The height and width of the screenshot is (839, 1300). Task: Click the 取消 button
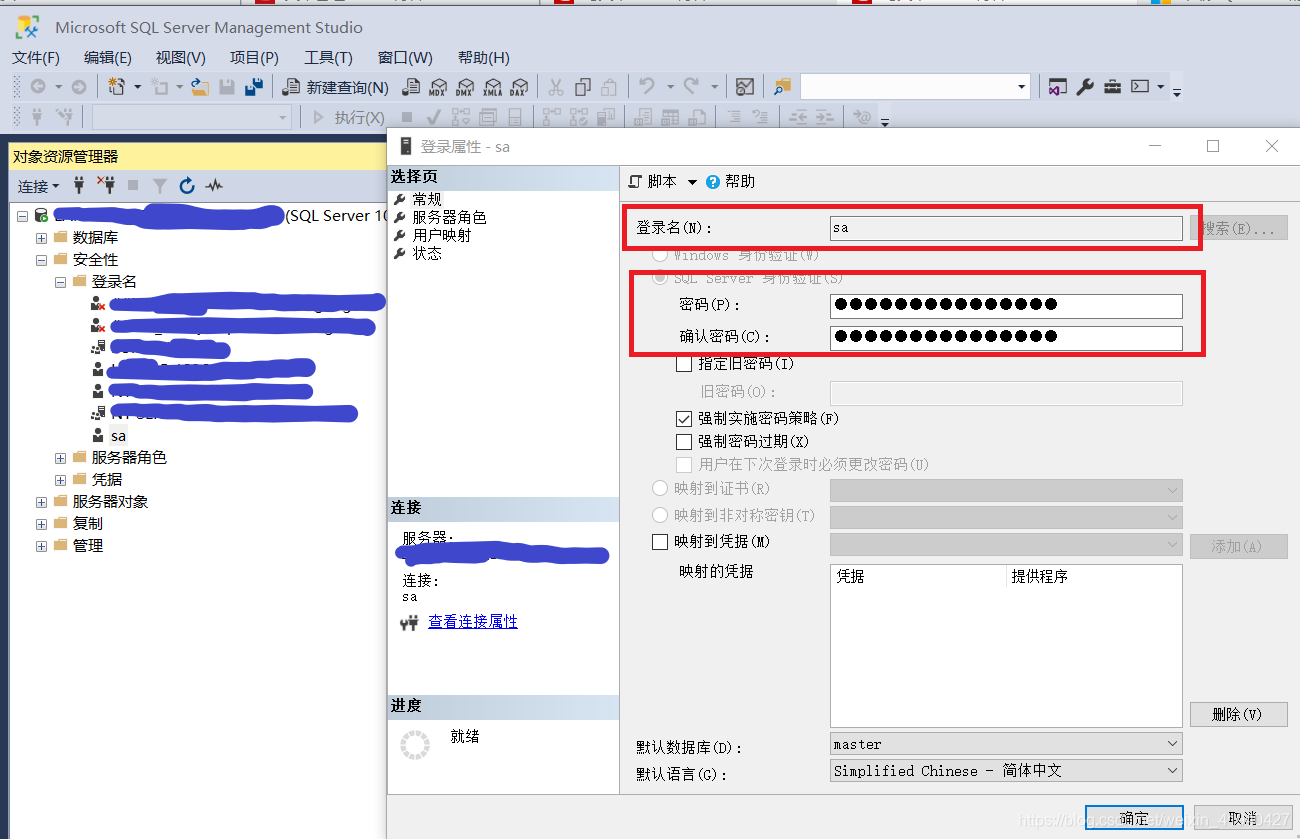point(1242,818)
